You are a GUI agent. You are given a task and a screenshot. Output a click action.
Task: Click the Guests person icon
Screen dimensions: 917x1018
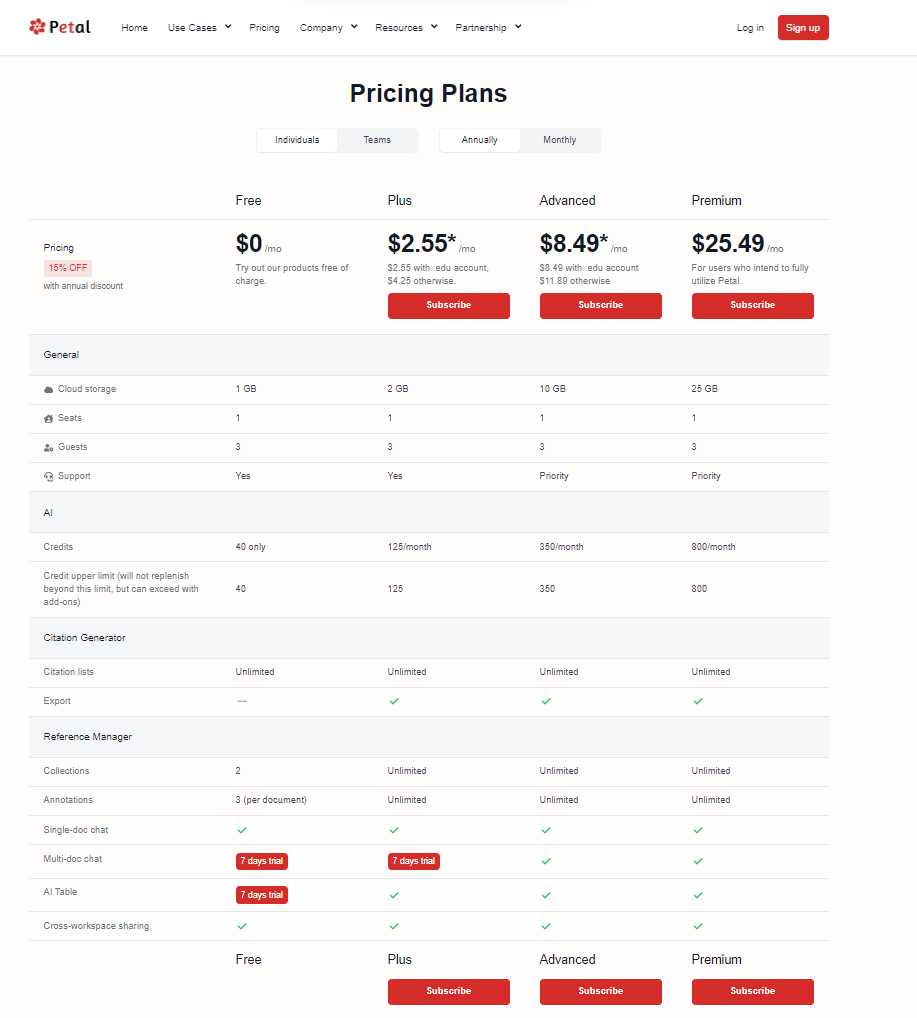[x=47, y=446]
